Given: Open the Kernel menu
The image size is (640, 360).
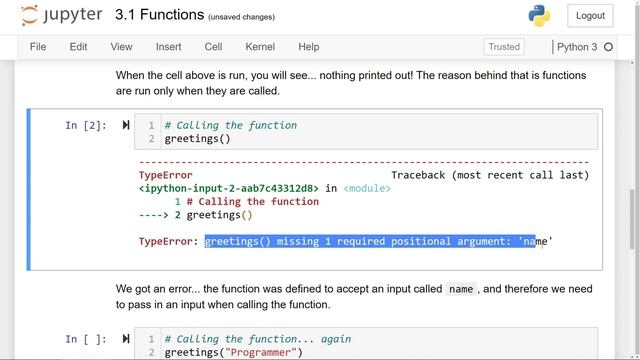Looking at the screenshot, I should pyautogui.click(x=260, y=47).
